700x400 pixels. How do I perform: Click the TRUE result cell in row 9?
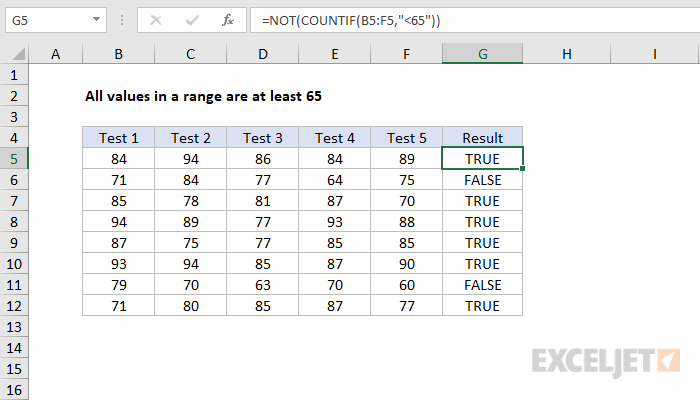[483, 243]
